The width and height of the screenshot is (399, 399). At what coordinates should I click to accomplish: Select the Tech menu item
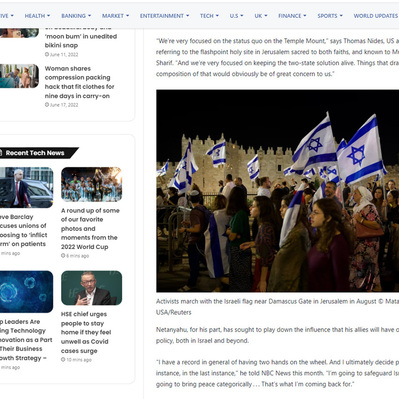pyautogui.click(x=209, y=16)
